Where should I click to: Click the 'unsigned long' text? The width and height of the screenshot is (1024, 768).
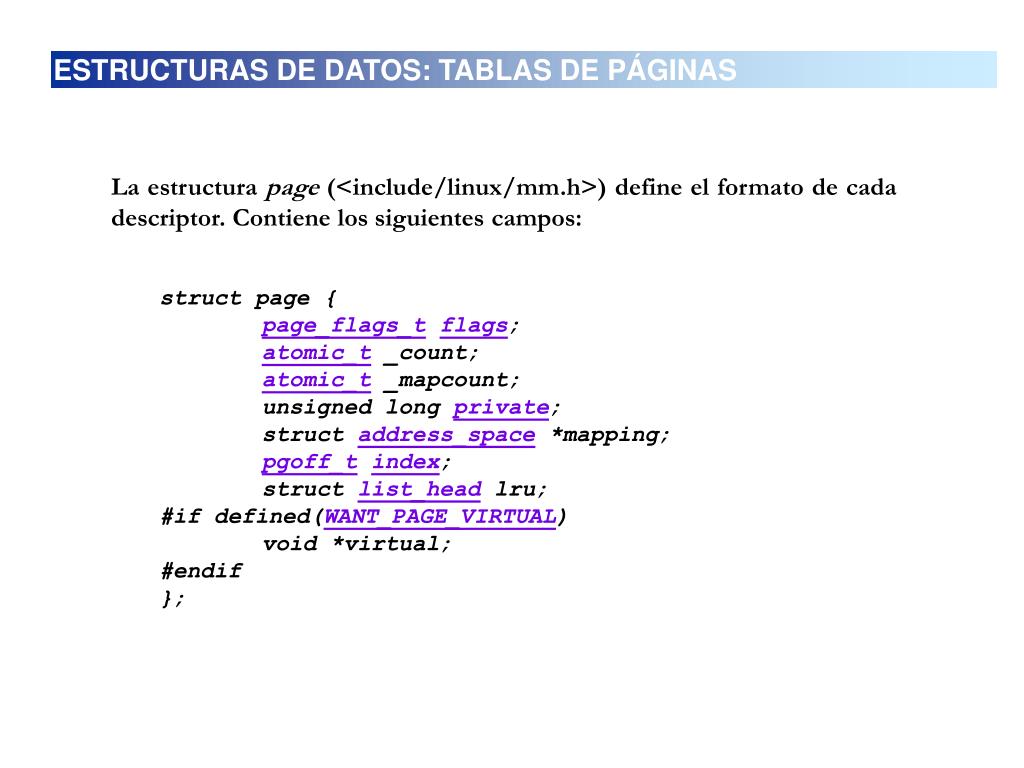(x=351, y=408)
